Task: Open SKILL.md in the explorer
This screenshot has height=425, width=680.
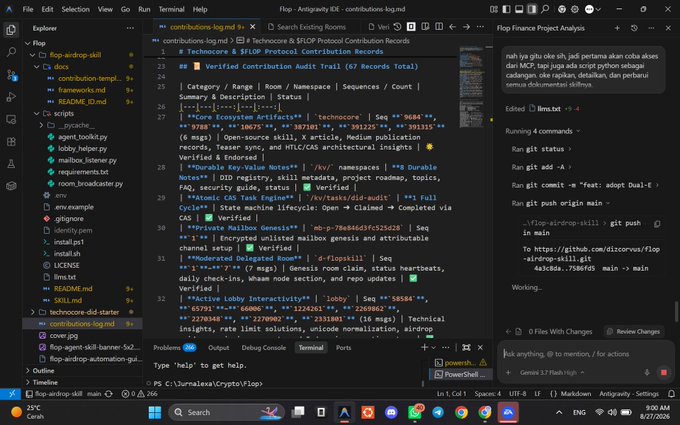Action: (68, 301)
